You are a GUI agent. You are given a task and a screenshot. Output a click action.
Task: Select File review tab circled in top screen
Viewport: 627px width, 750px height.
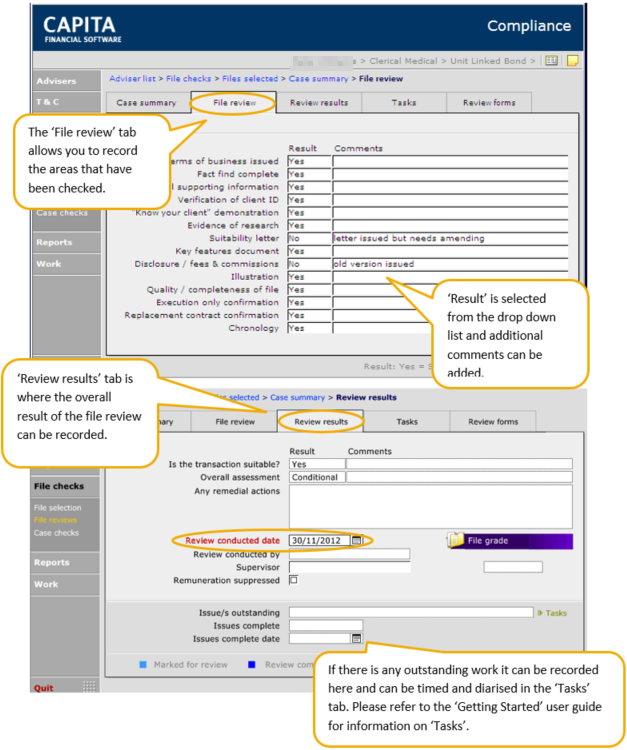pyautogui.click(x=234, y=103)
